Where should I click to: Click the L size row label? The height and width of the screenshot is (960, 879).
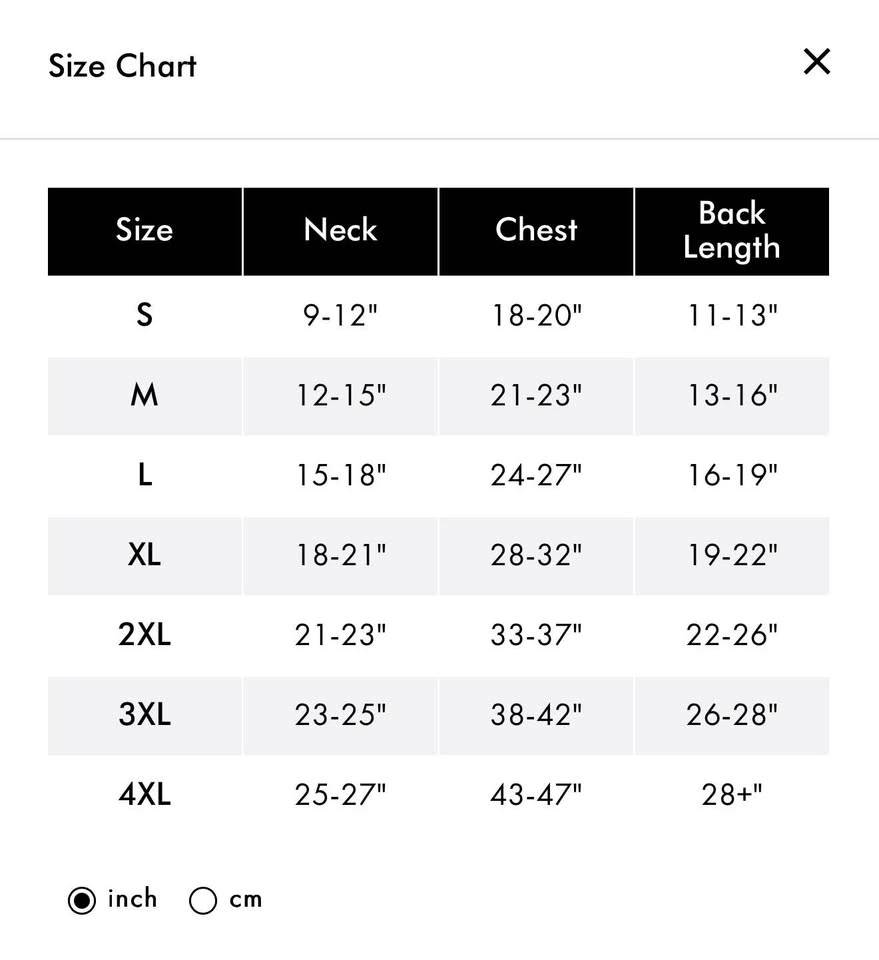[x=144, y=475]
